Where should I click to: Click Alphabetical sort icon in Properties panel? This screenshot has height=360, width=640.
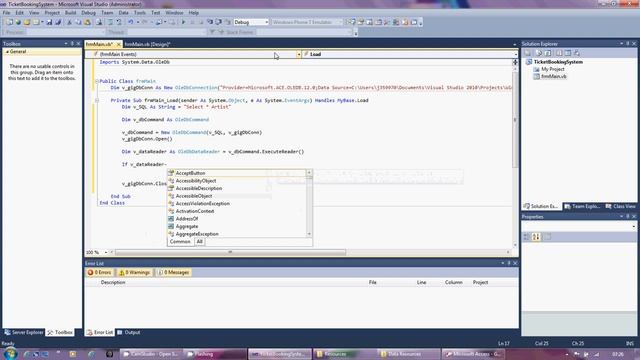tap(536, 237)
